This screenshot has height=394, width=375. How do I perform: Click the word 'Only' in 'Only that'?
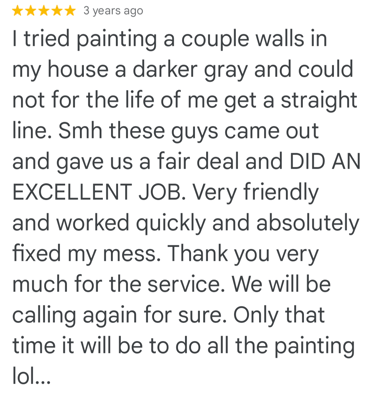(x=255, y=317)
